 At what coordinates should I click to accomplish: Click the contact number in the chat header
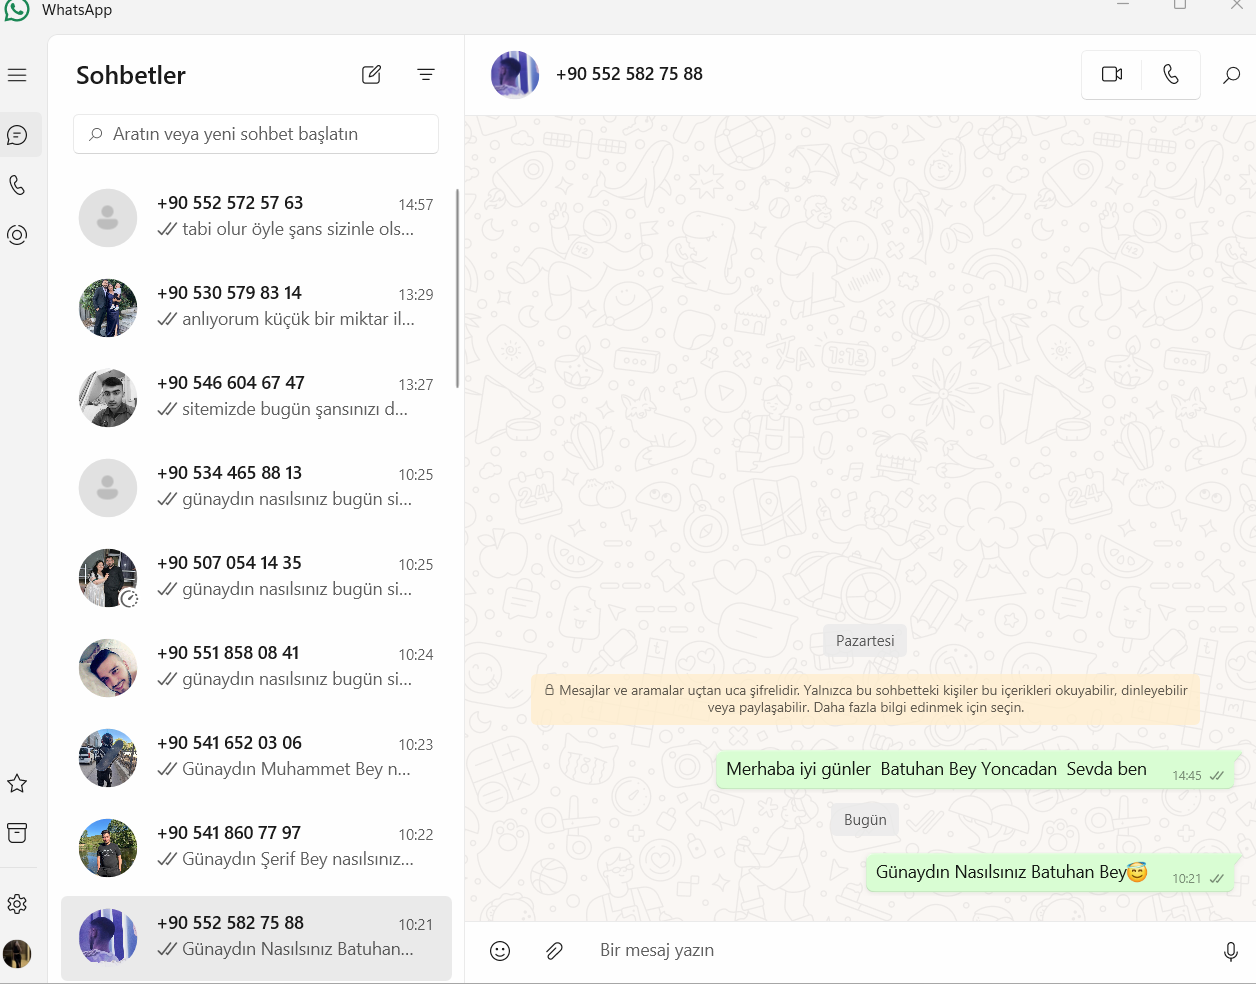[629, 74]
